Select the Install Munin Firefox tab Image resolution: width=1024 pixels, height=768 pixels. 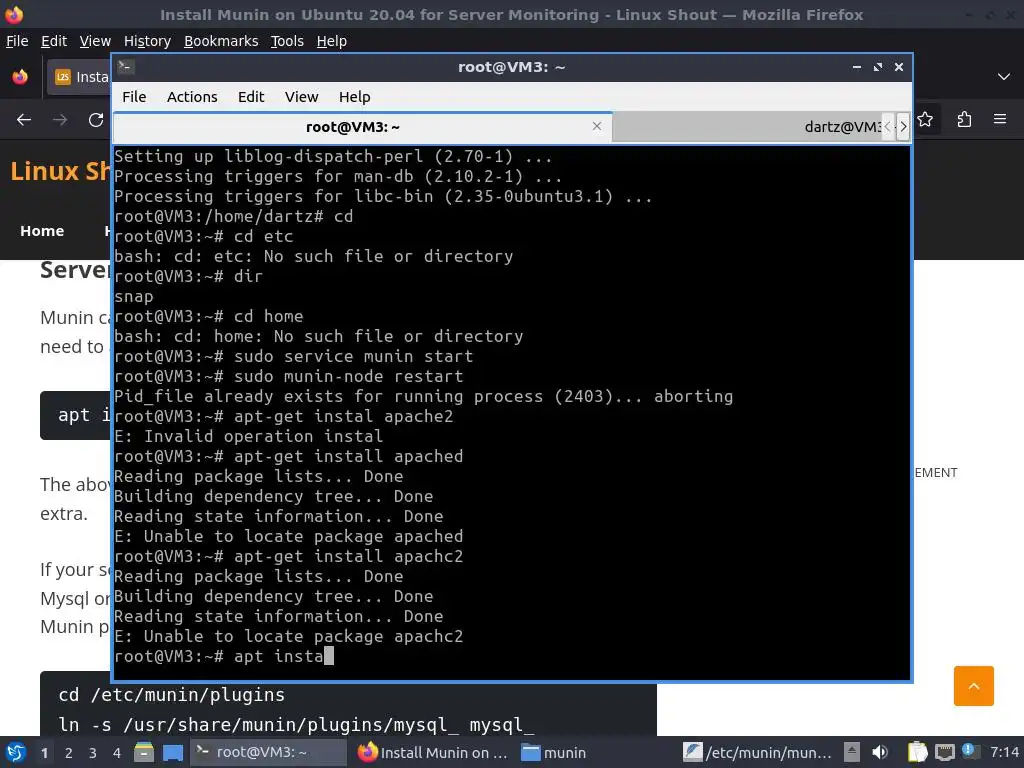80,77
